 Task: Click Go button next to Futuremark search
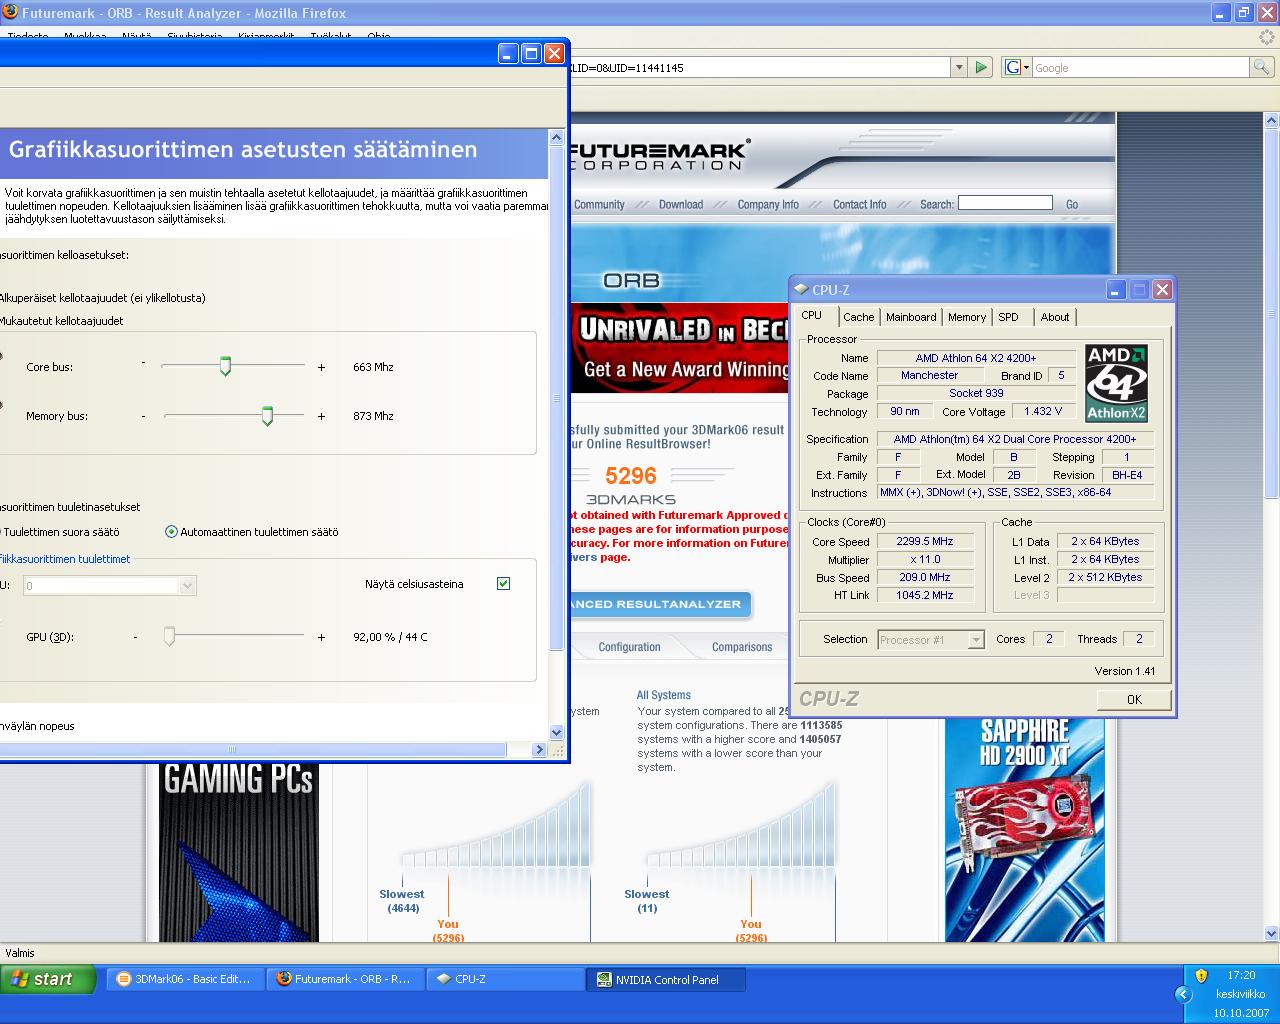pos(1072,204)
